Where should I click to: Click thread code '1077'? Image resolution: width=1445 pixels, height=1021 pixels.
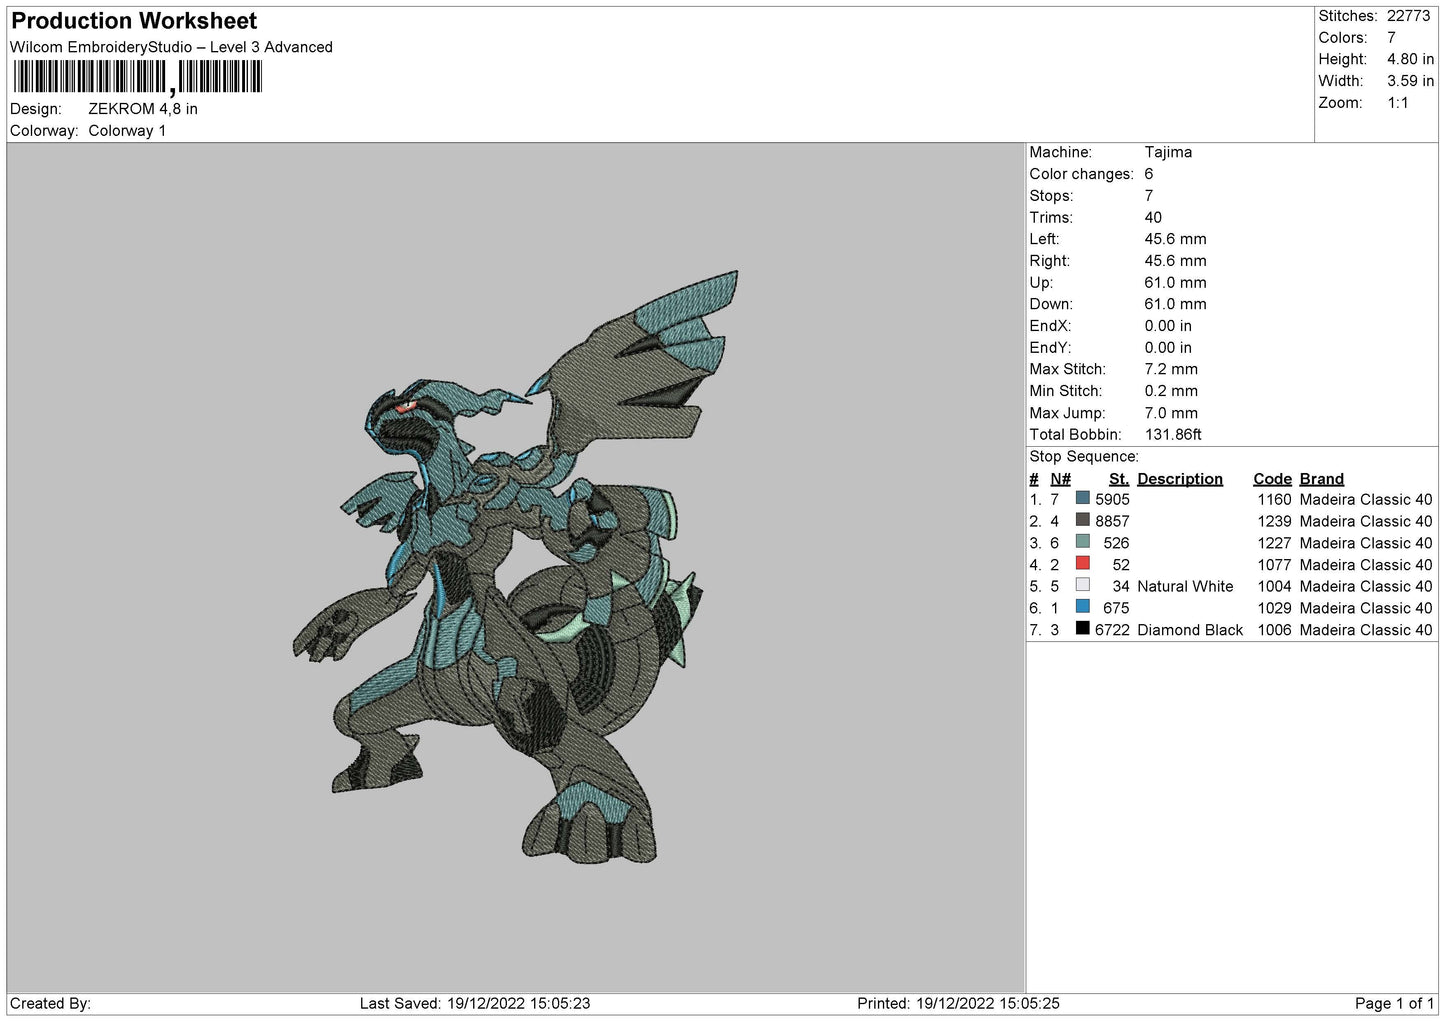pyautogui.click(x=1274, y=565)
